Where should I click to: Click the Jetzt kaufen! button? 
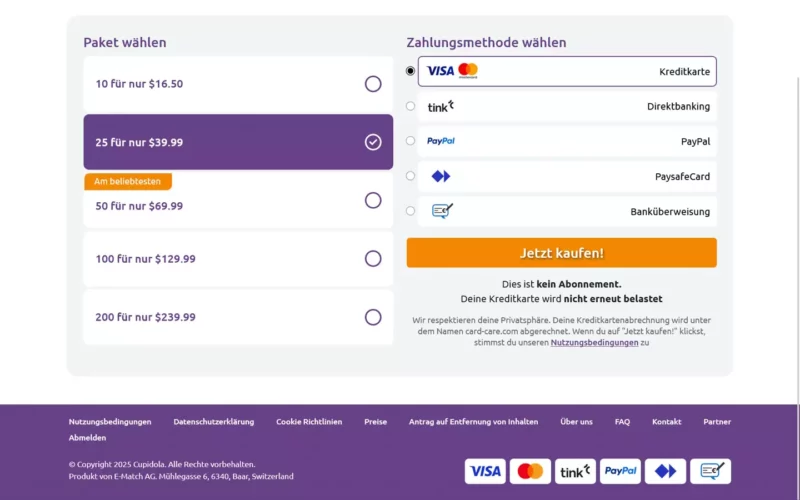point(562,253)
